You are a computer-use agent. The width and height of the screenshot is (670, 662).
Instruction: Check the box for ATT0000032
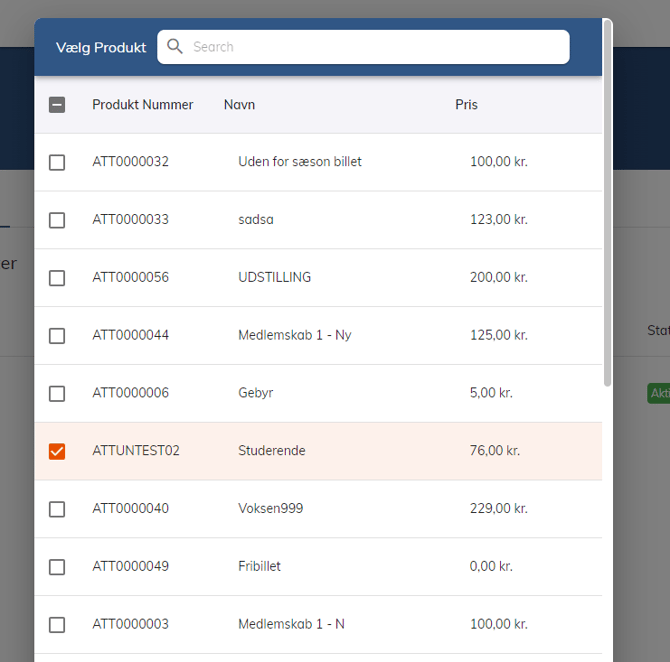pos(57,162)
